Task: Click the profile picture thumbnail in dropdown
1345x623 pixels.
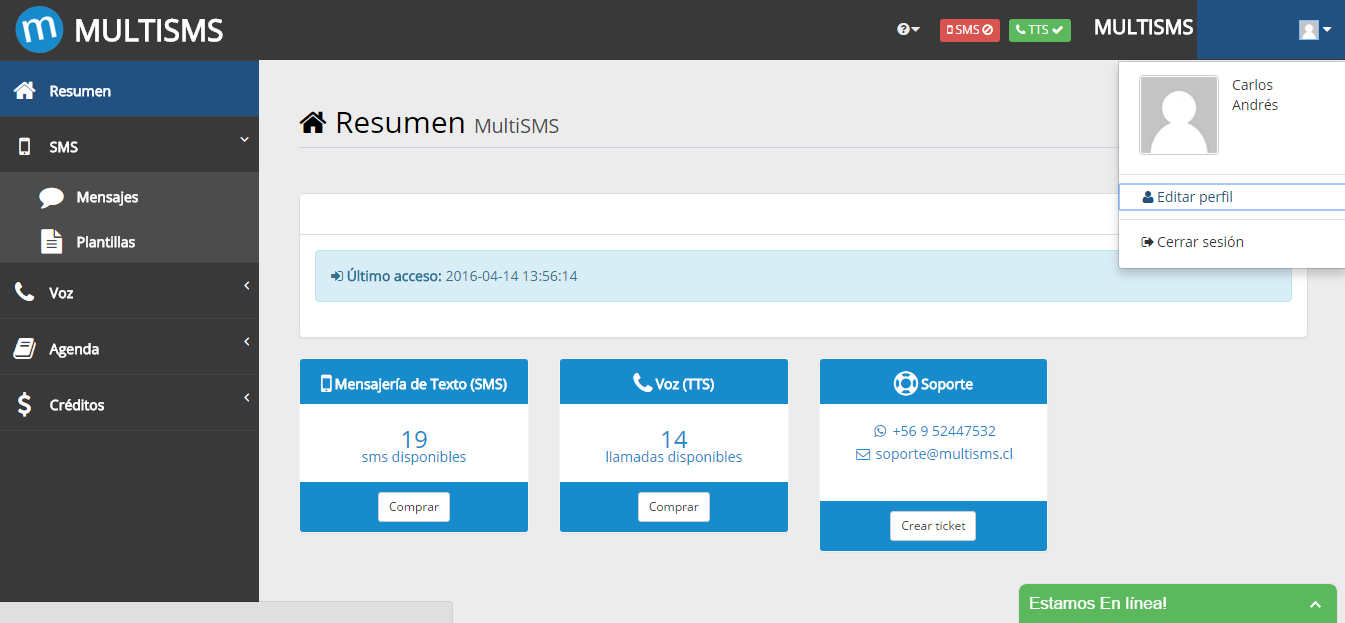Action: (x=1179, y=115)
